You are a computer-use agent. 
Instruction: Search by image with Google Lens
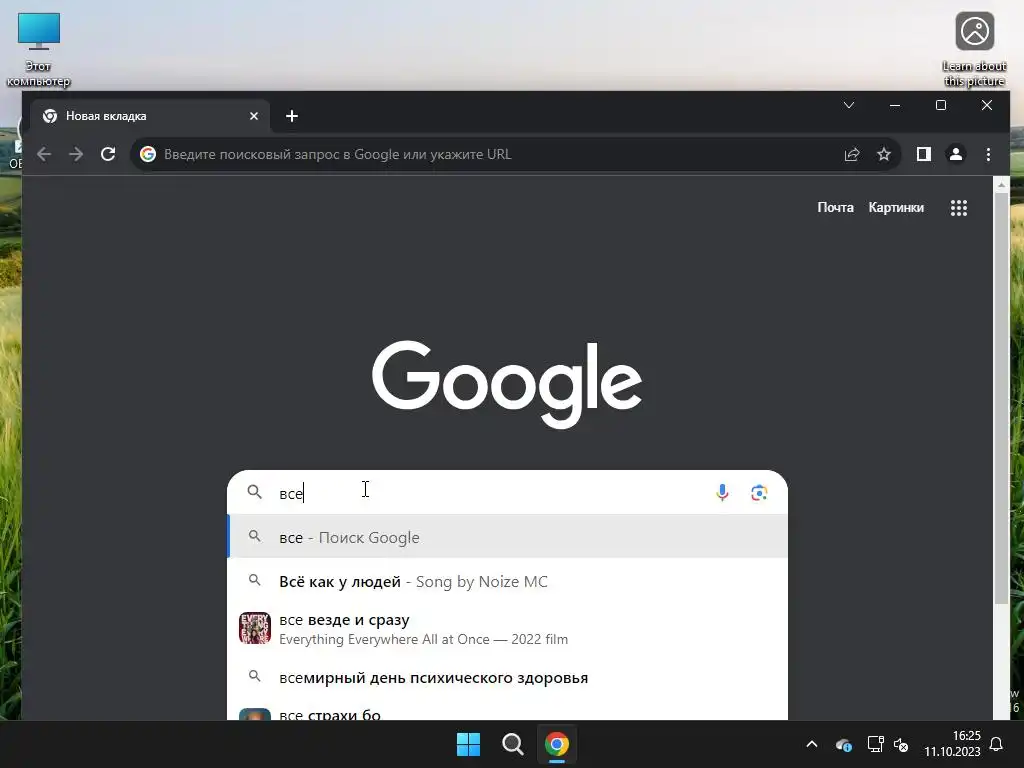(x=759, y=492)
